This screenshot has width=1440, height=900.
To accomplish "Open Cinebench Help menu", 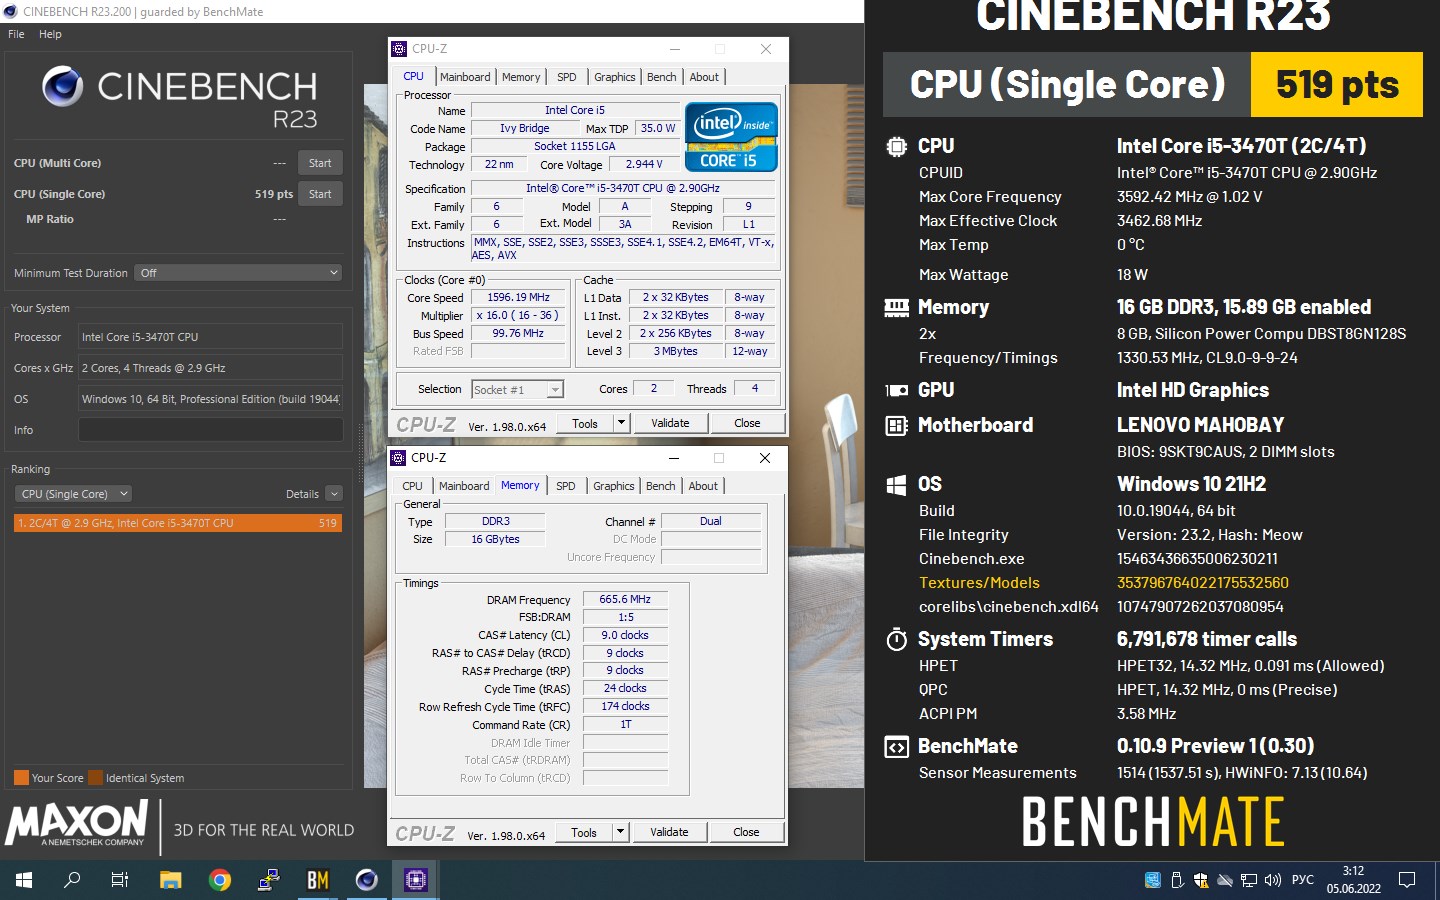I will pos(50,34).
